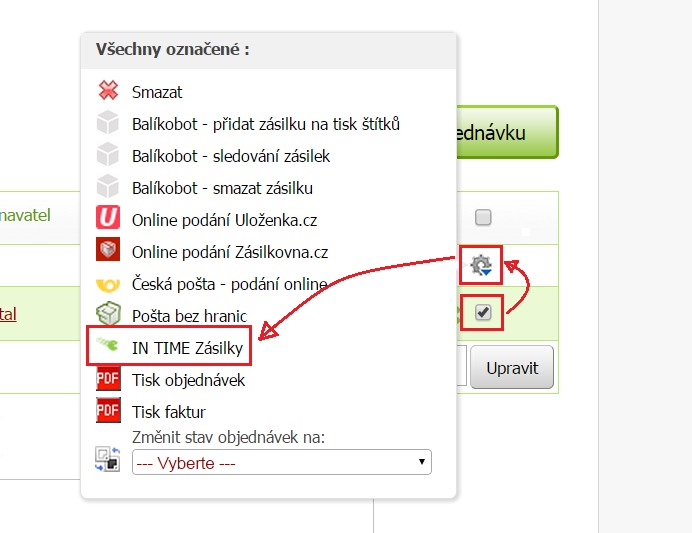
Task: Click the red X Smazat icon
Action: (108, 90)
